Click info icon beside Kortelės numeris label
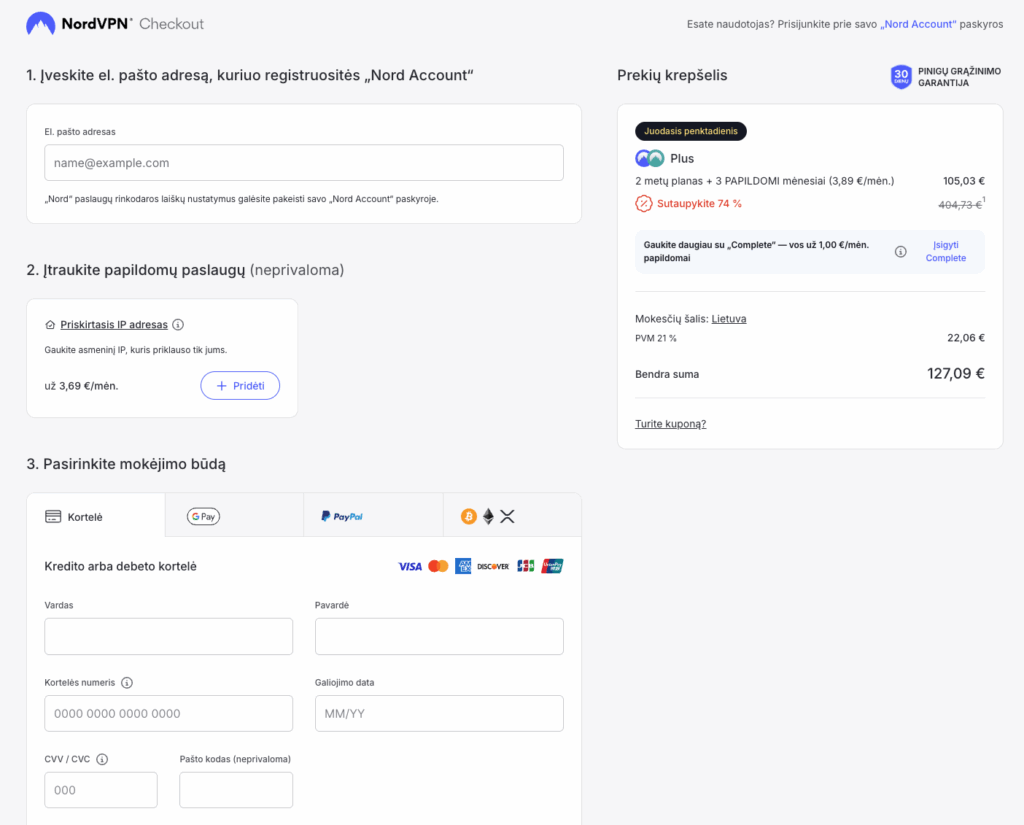1024x825 pixels. click(x=127, y=683)
